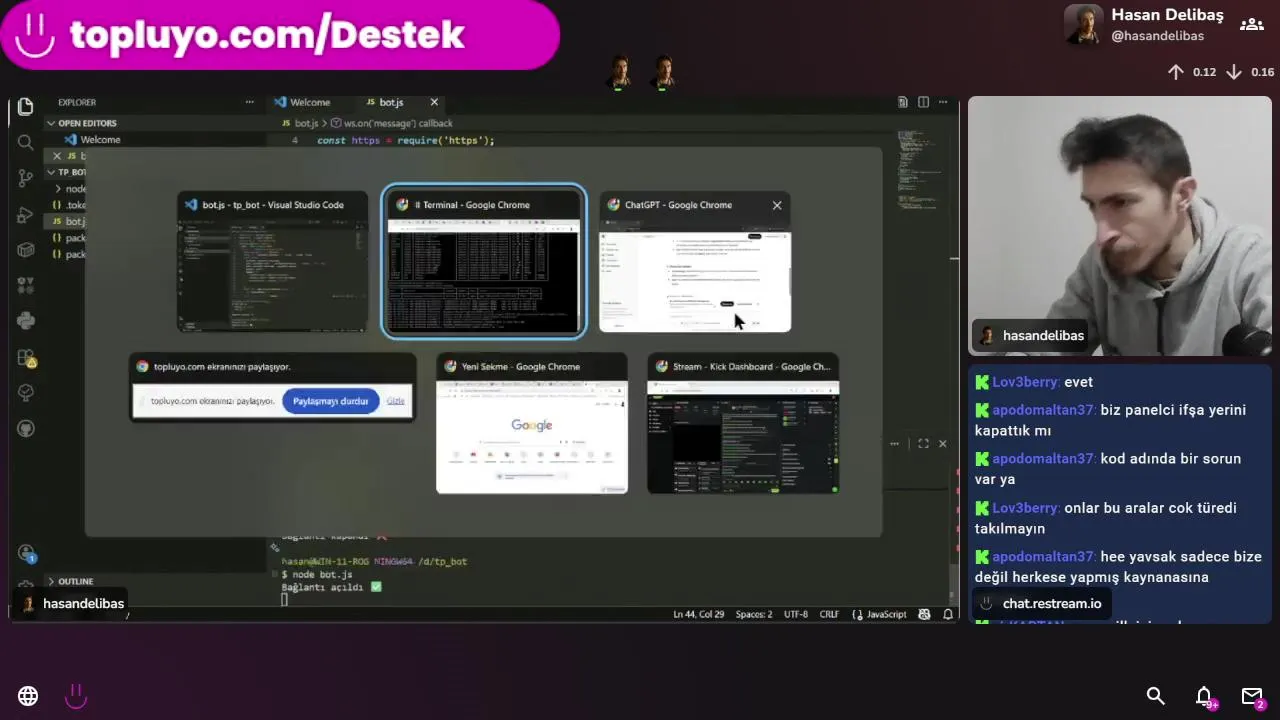Click the @hasandelibas handle at top right
Screen dimensions: 1280x720
[x=1158, y=36]
